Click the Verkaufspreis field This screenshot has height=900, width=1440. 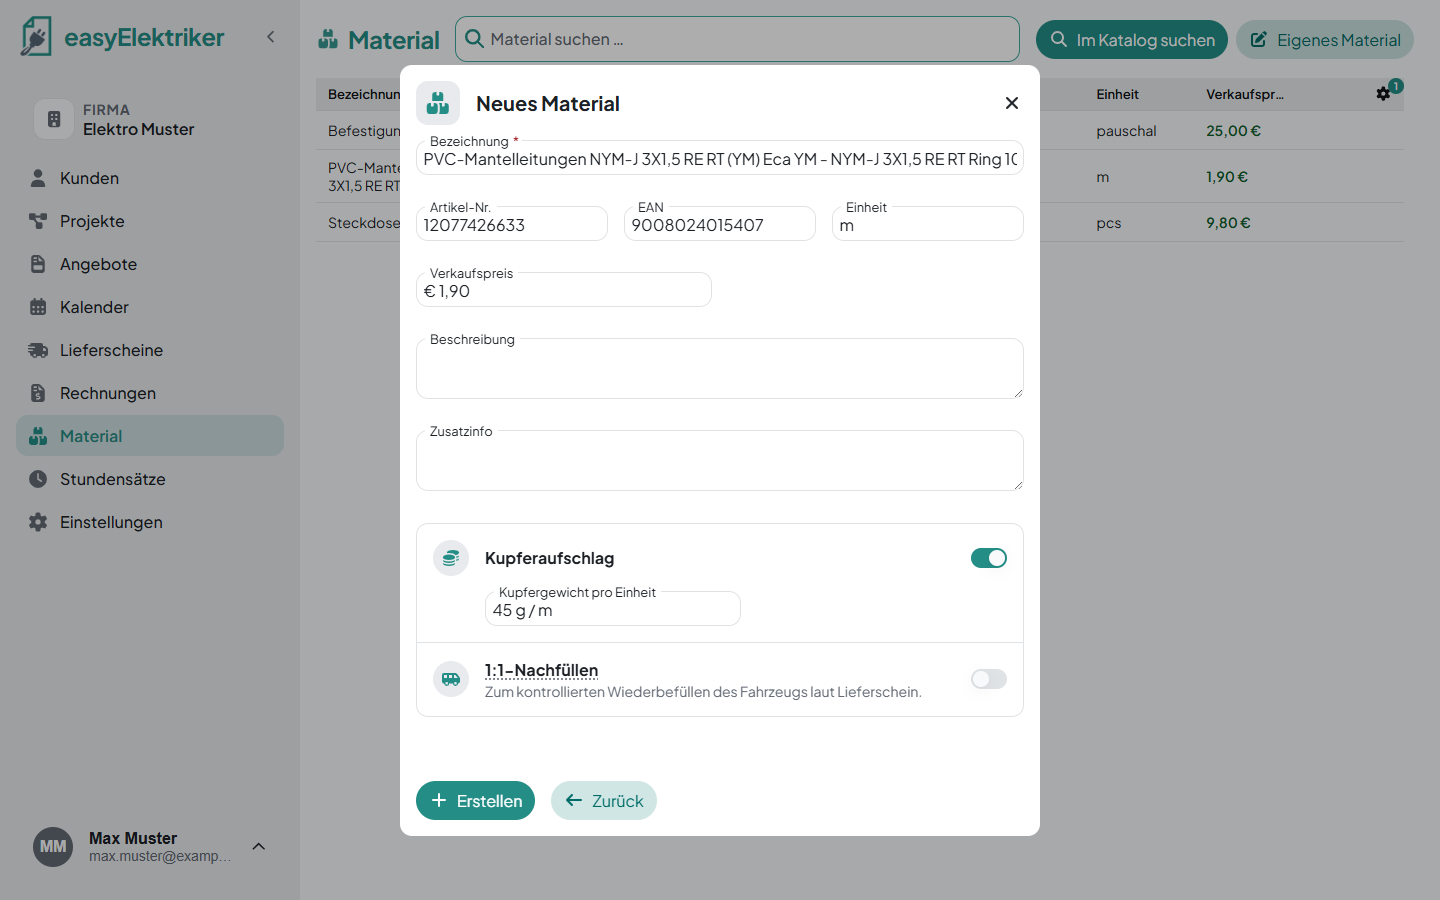click(x=564, y=291)
